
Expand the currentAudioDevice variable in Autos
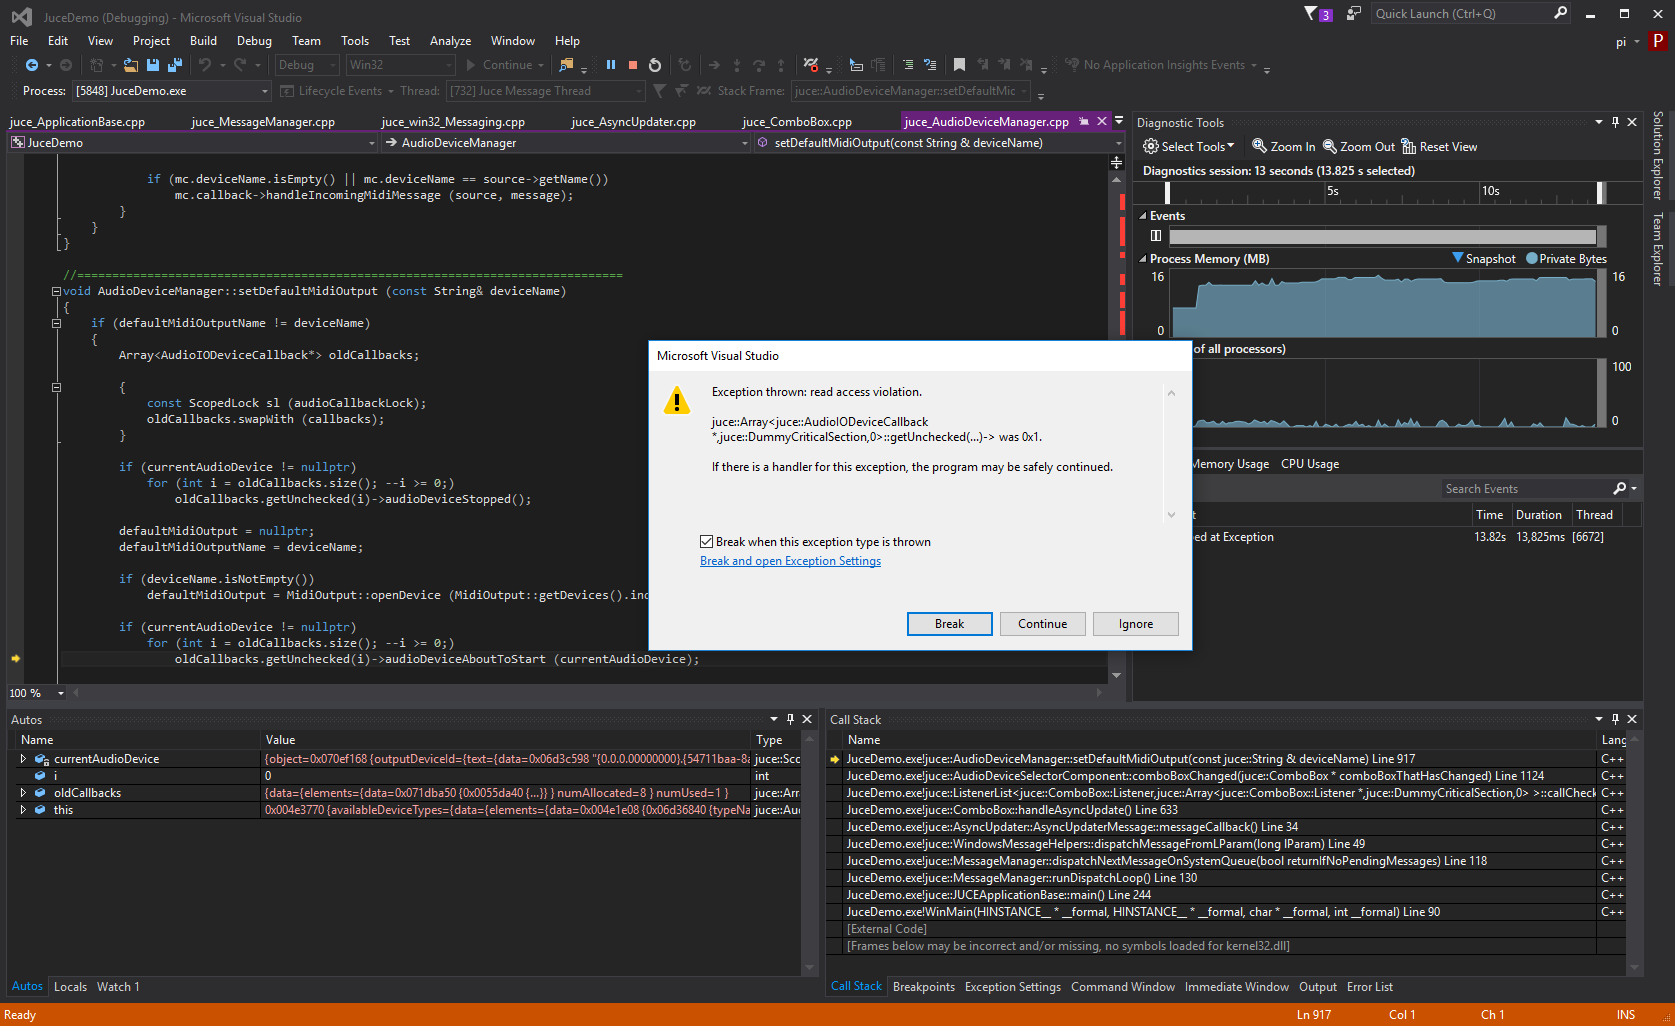[23, 759]
